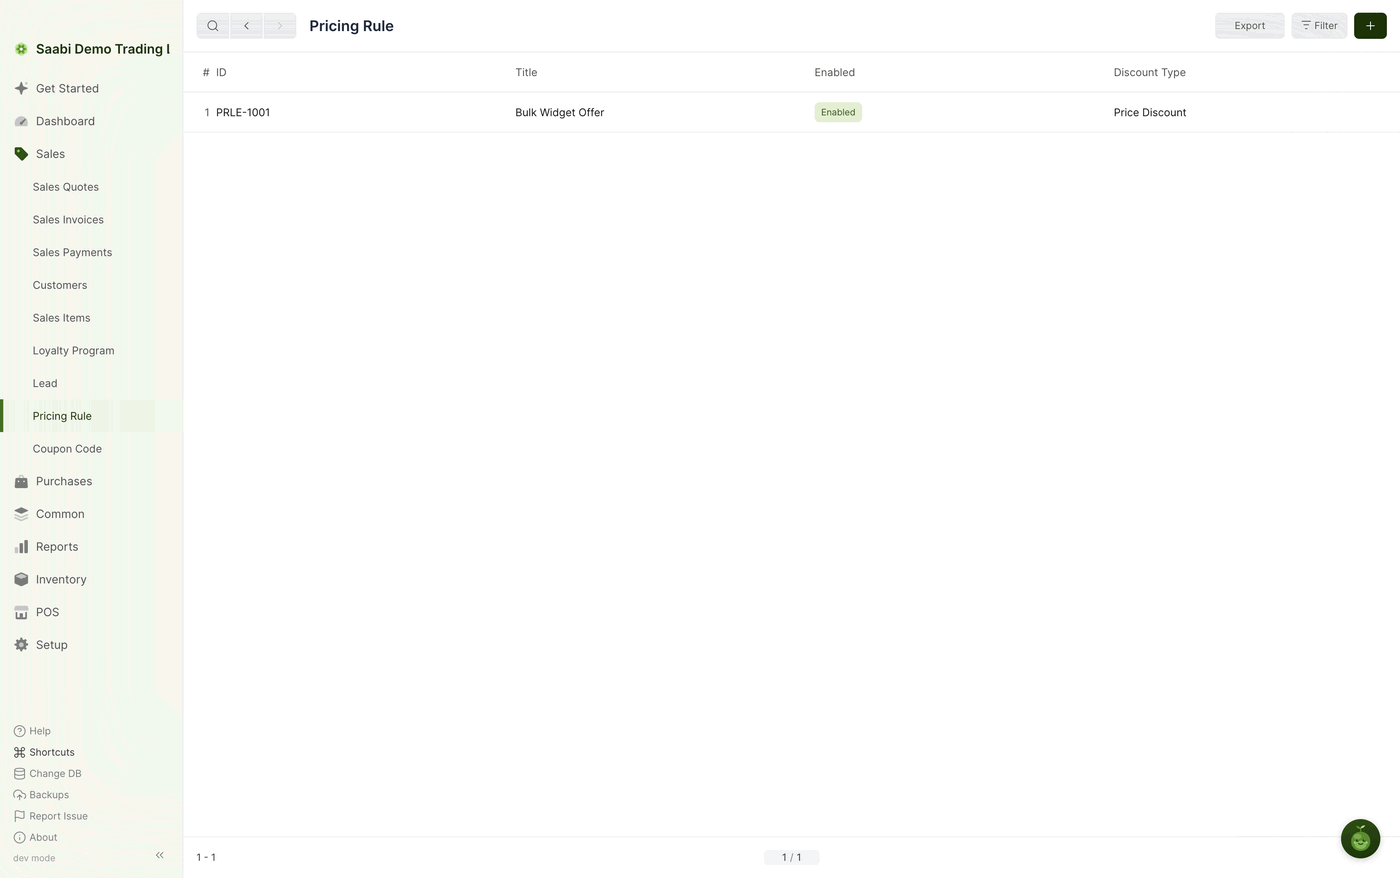Click the Common layers icon

[x=21, y=514]
